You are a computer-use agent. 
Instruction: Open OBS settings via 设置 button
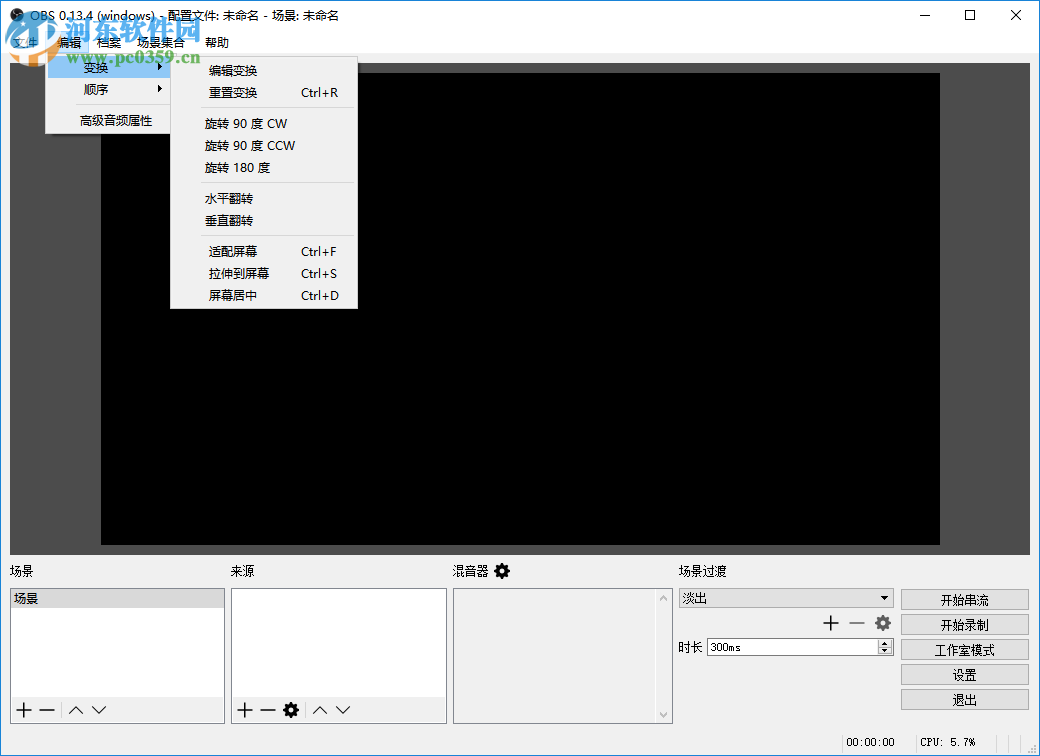[x=964, y=674]
